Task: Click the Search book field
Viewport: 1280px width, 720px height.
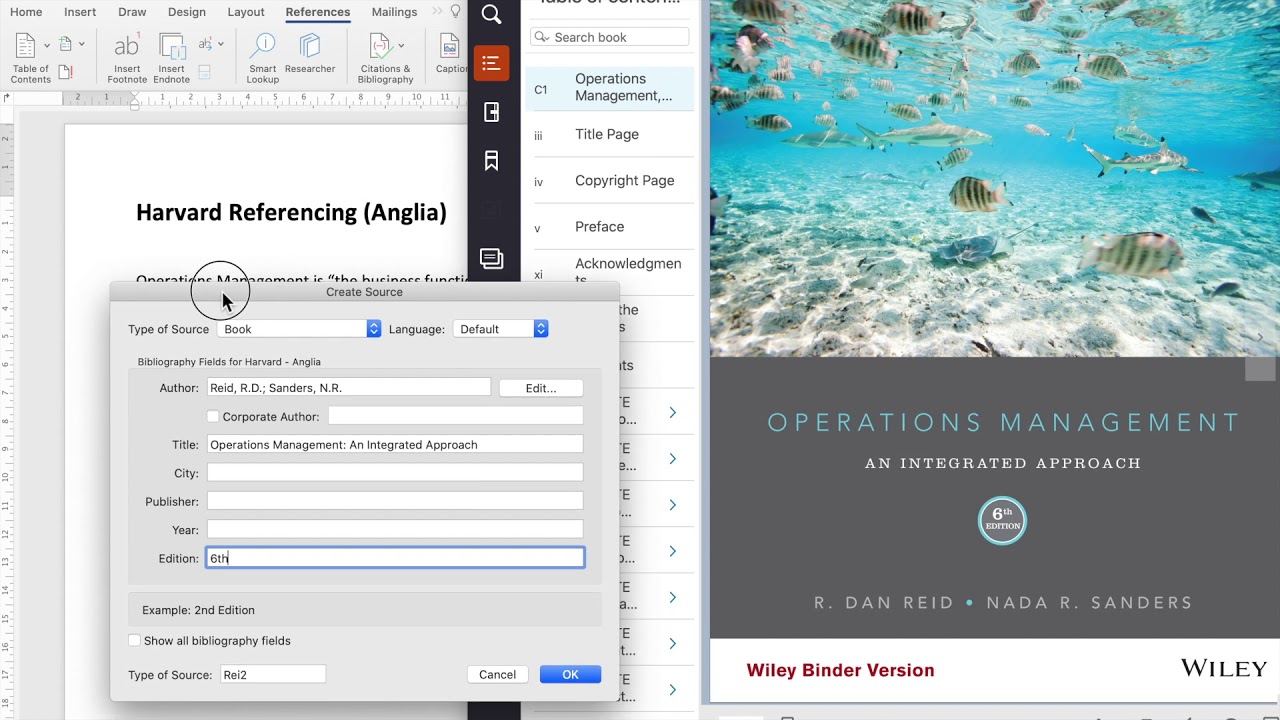Action: pyautogui.click(x=610, y=37)
